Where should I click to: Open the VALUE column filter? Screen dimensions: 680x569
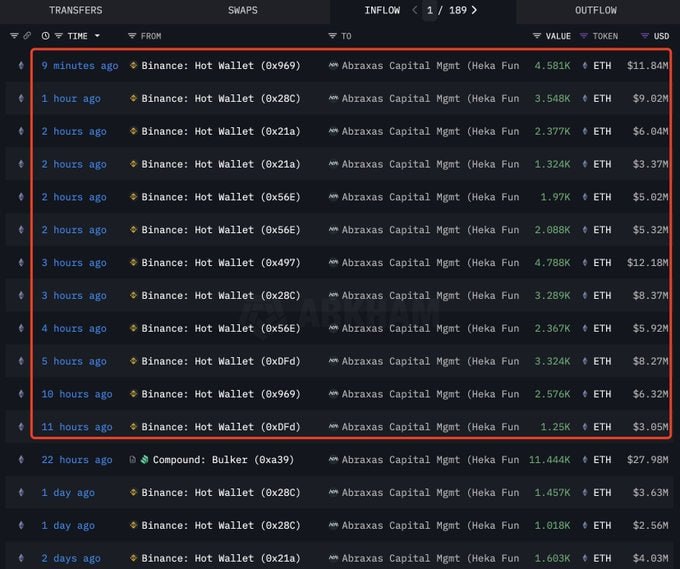537,36
